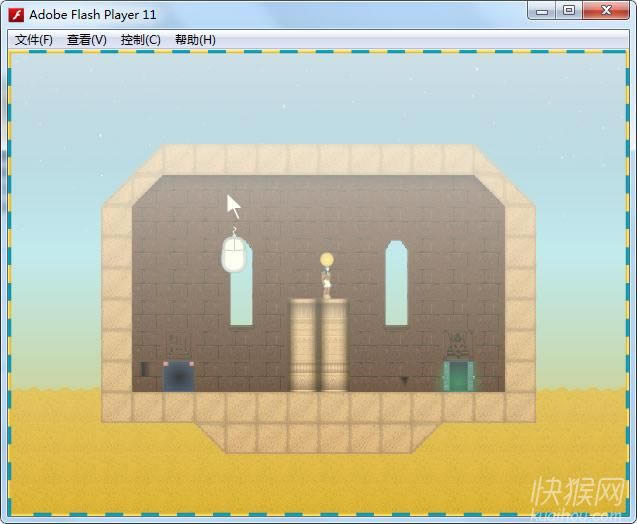Maximize the Flash Player window
637x524 pixels.
click(x=568, y=11)
